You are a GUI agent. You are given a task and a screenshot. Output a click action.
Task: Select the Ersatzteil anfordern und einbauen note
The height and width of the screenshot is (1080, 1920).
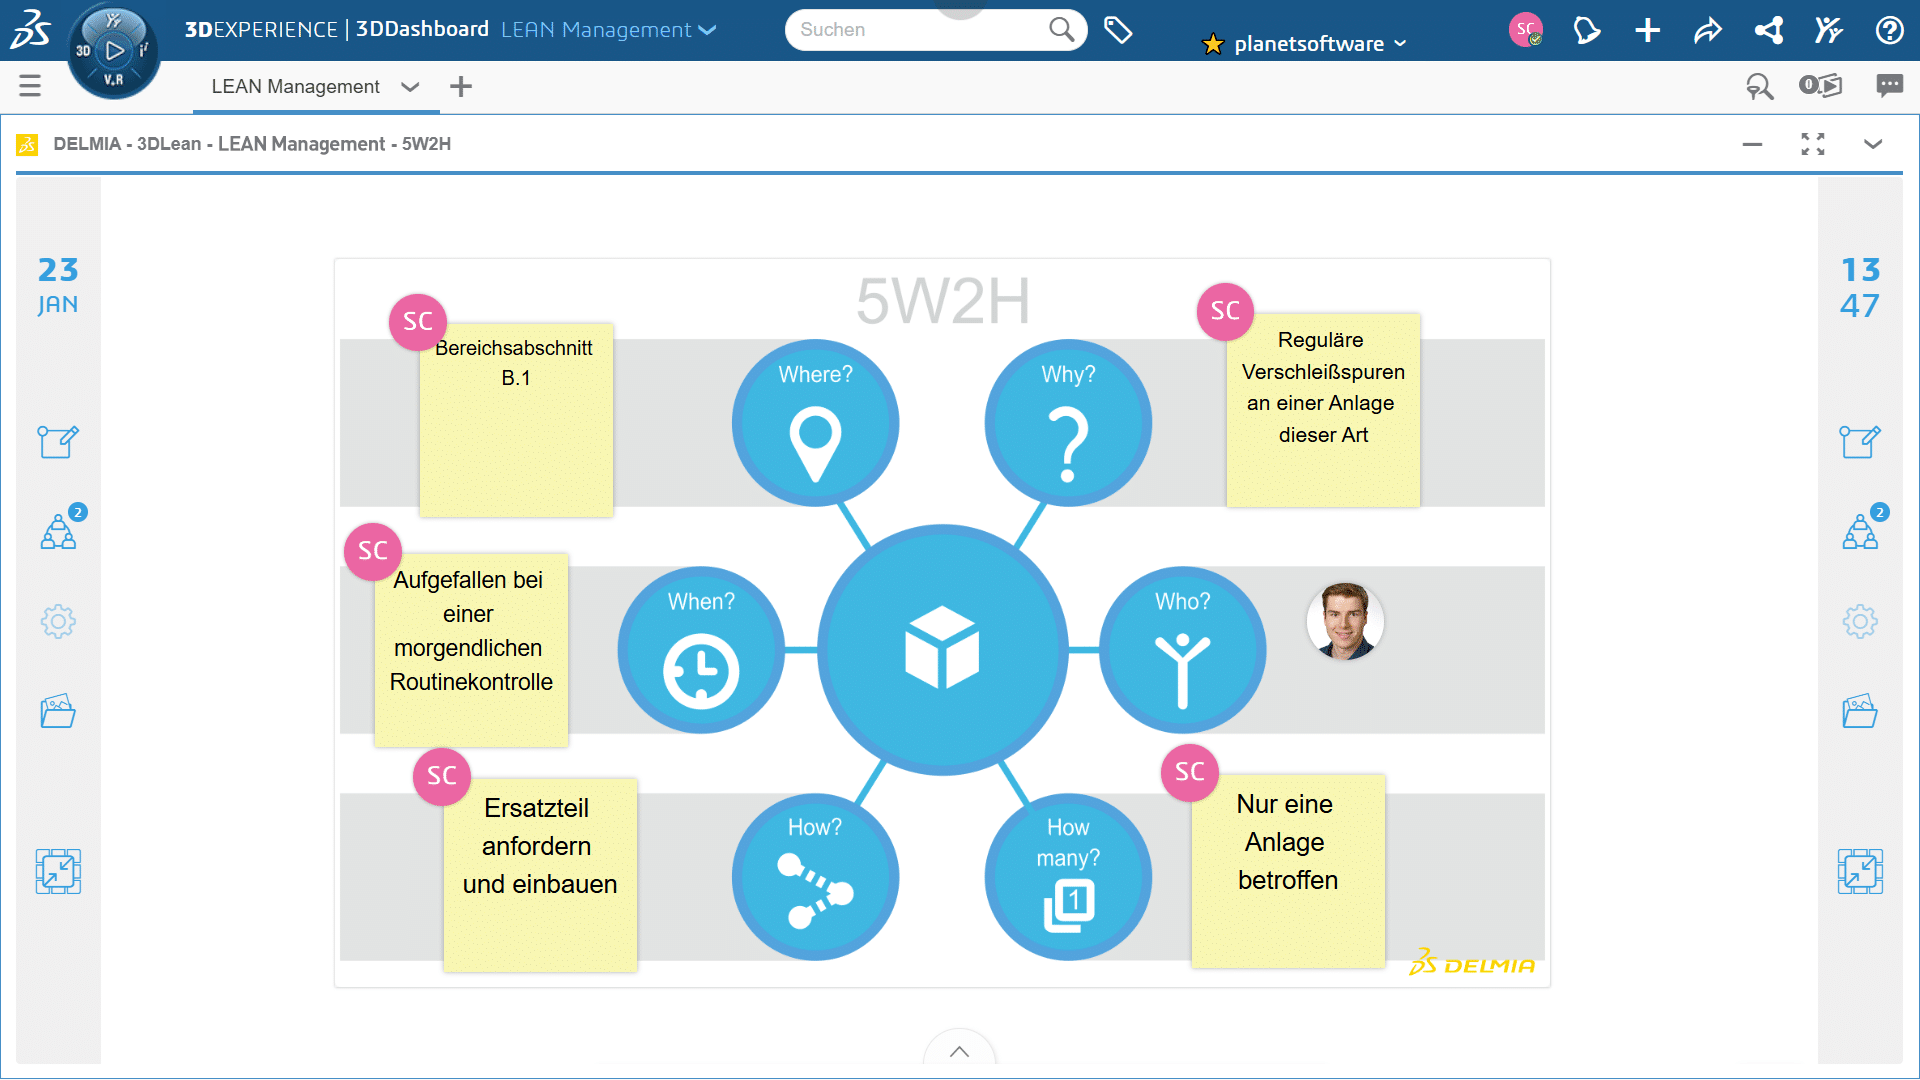pos(540,875)
